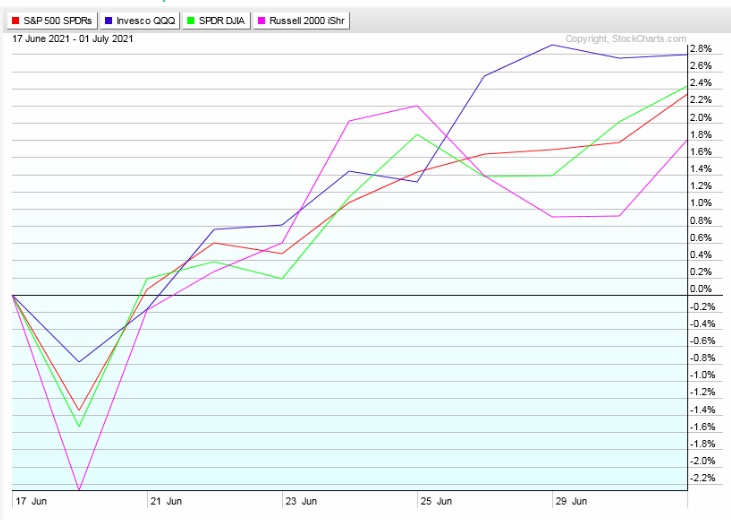The width and height of the screenshot is (731, 520).
Task: Click the SPDR DJIA line's lowest dip
Action: [x=79, y=426]
